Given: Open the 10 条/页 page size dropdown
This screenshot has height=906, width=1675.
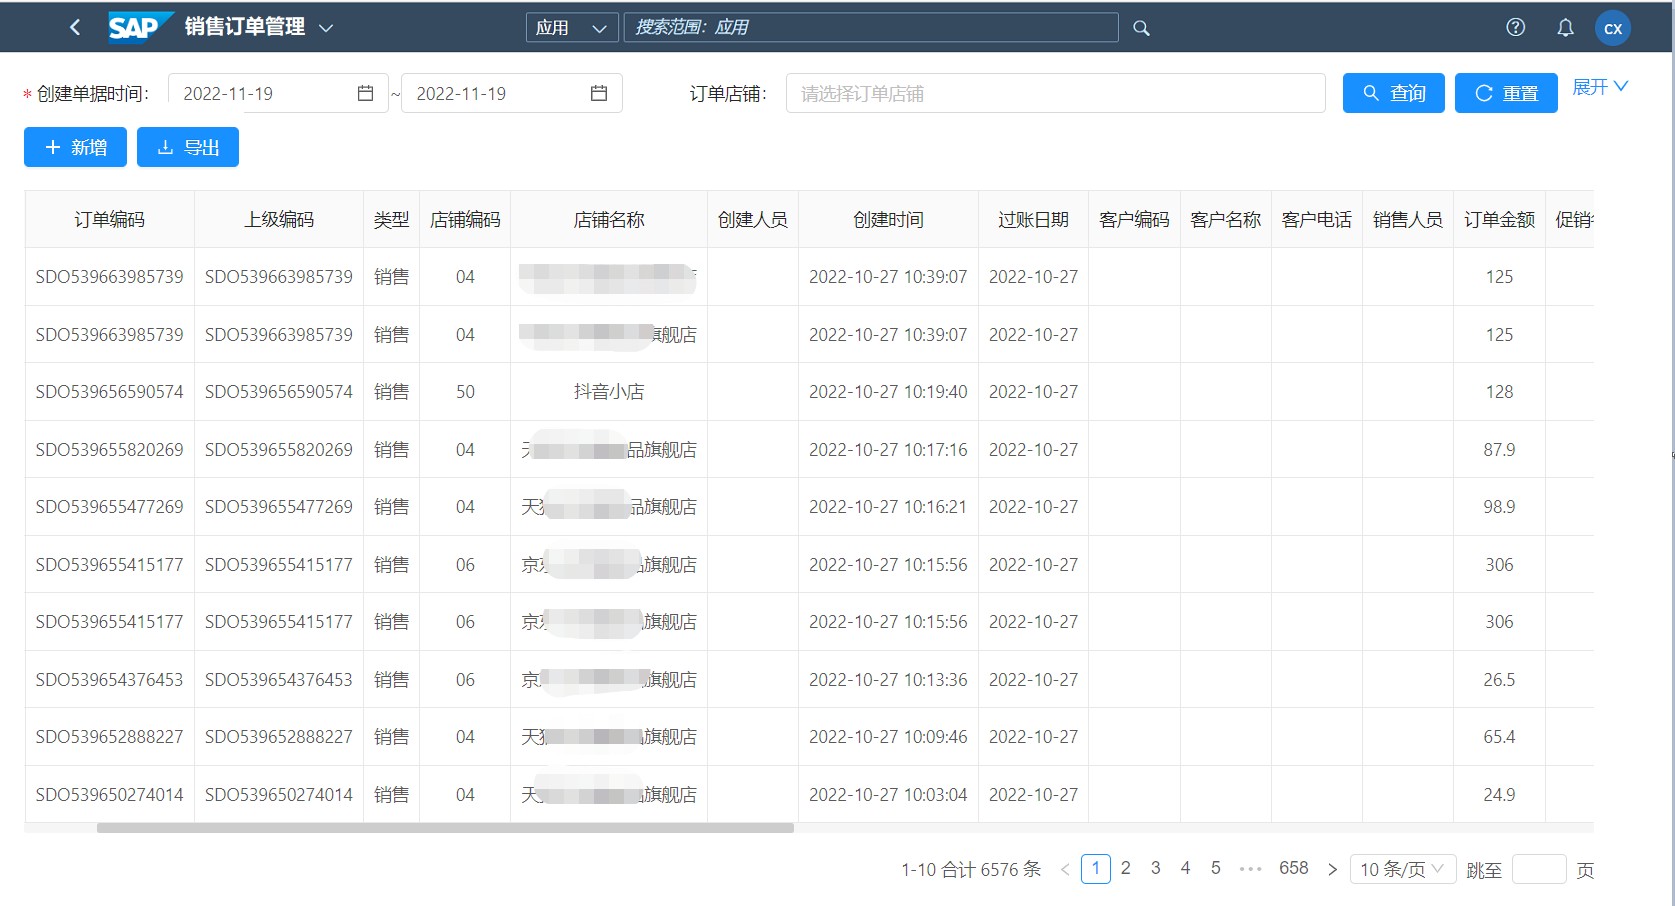Looking at the screenshot, I should tap(1402, 869).
